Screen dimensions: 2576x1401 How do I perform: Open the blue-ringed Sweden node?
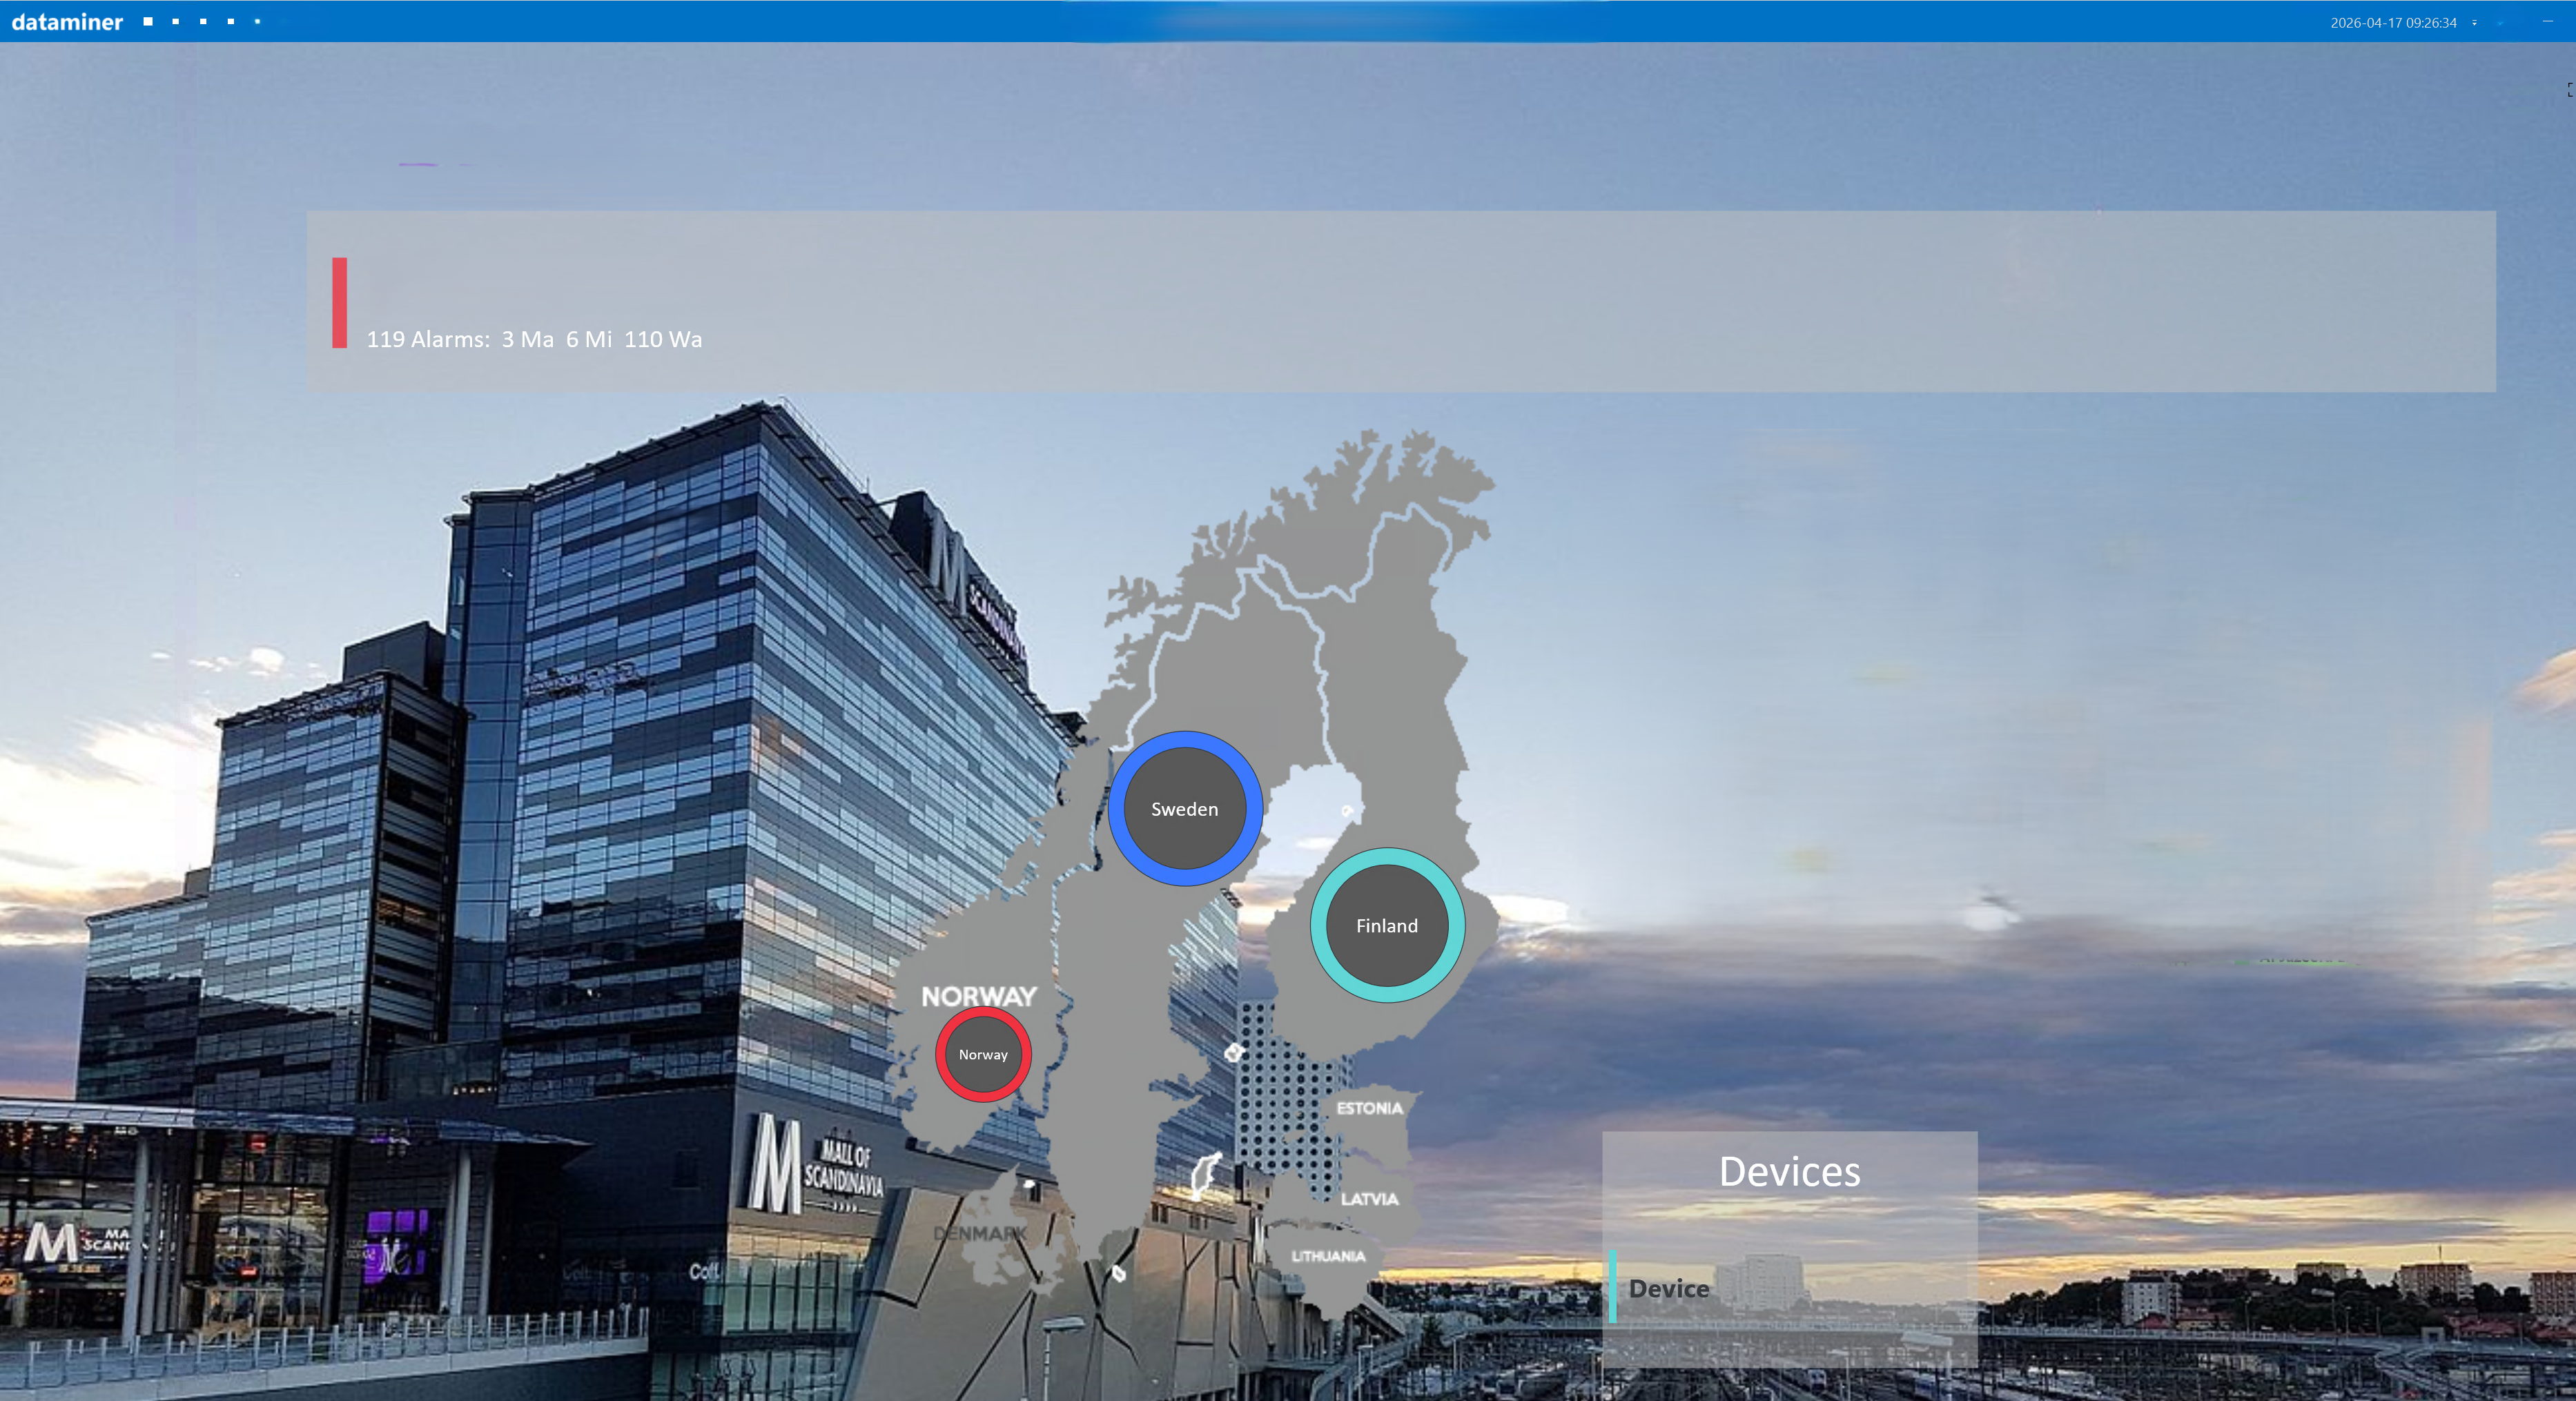click(1184, 808)
